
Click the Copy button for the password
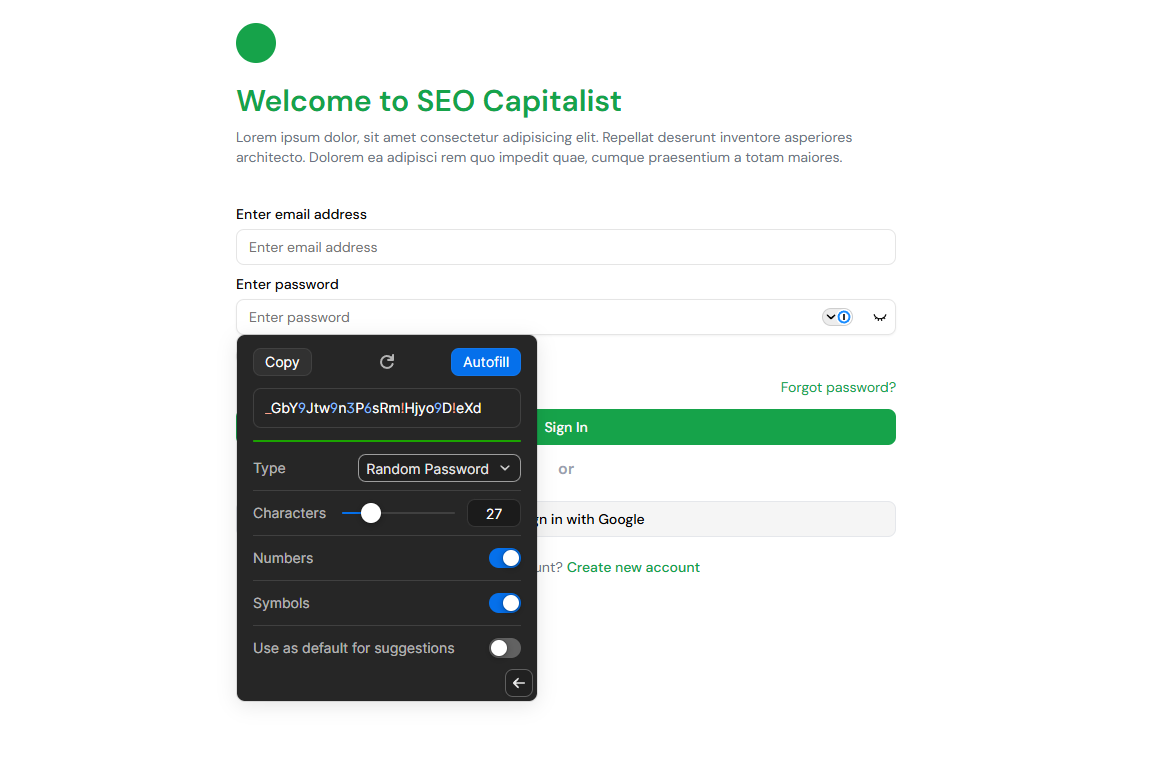coord(282,362)
